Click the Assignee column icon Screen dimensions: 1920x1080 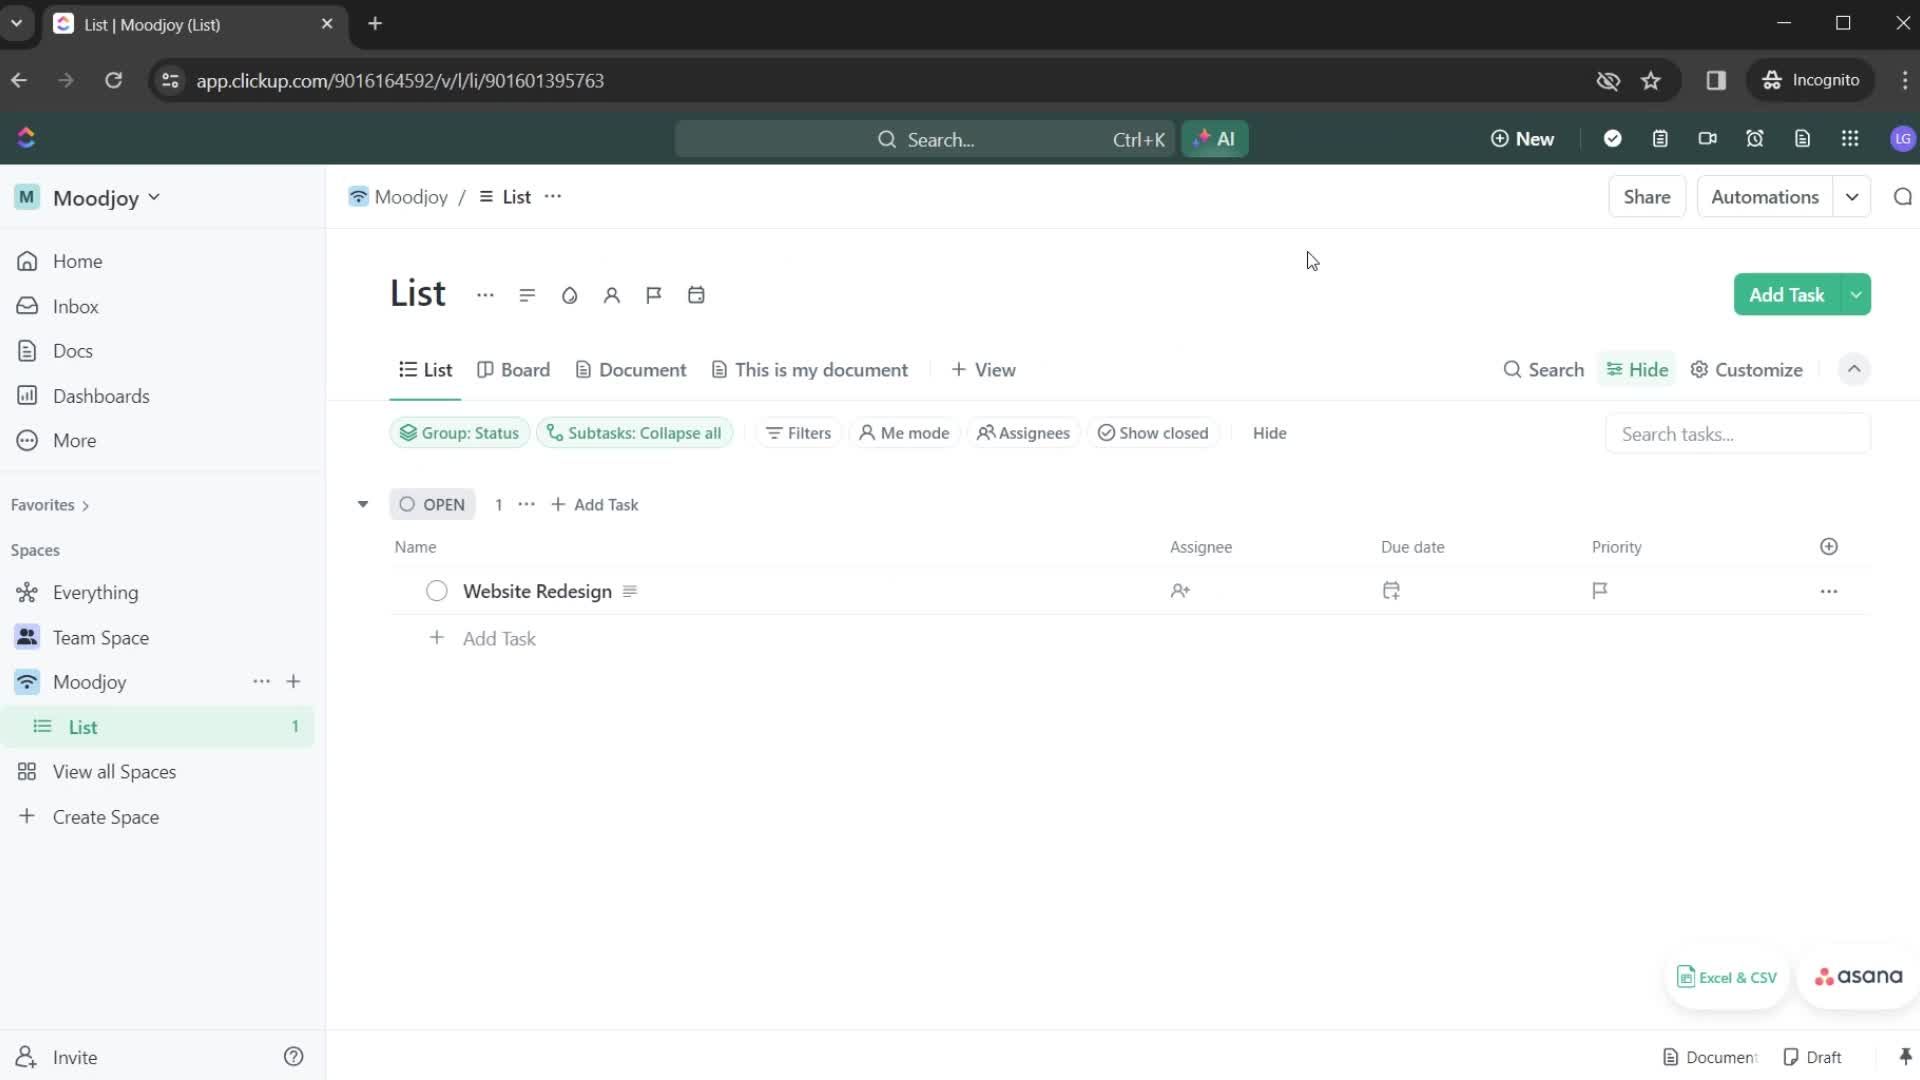coord(1180,591)
